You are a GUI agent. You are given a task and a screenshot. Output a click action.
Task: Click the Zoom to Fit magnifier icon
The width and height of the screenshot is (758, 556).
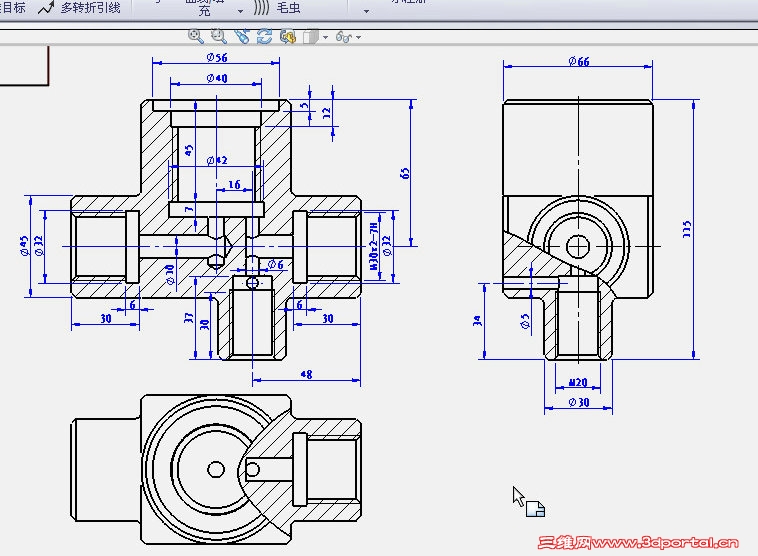(x=196, y=36)
